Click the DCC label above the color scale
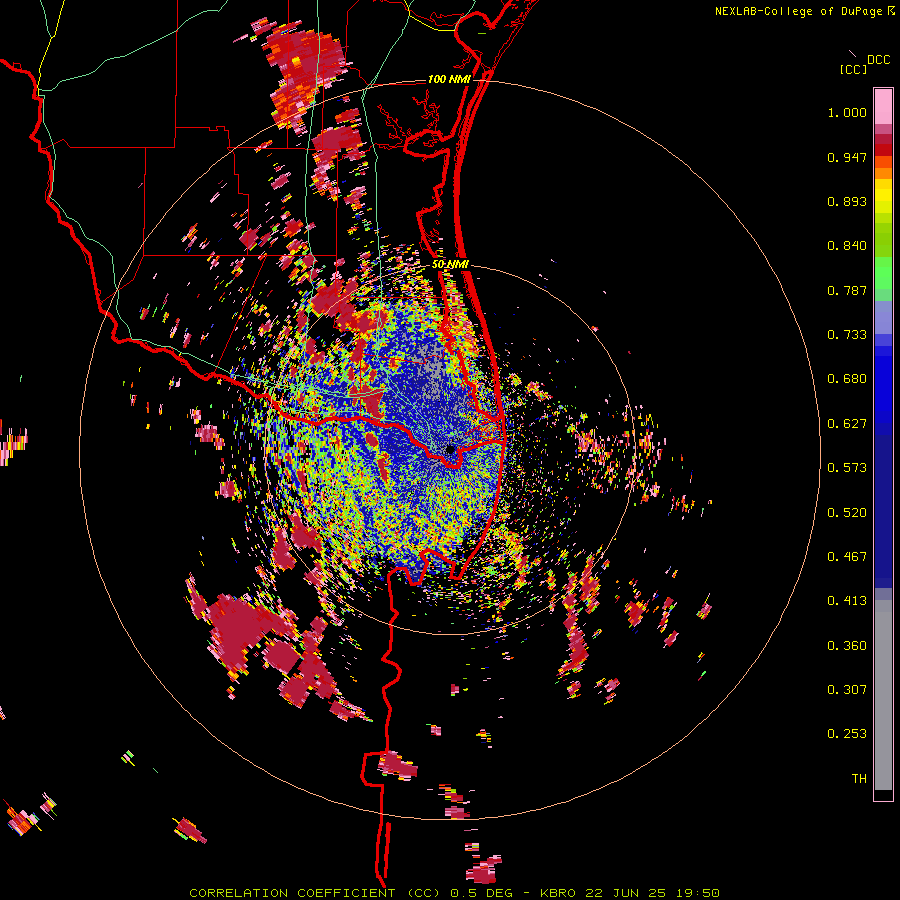The height and width of the screenshot is (900, 900). click(x=879, y=60)
